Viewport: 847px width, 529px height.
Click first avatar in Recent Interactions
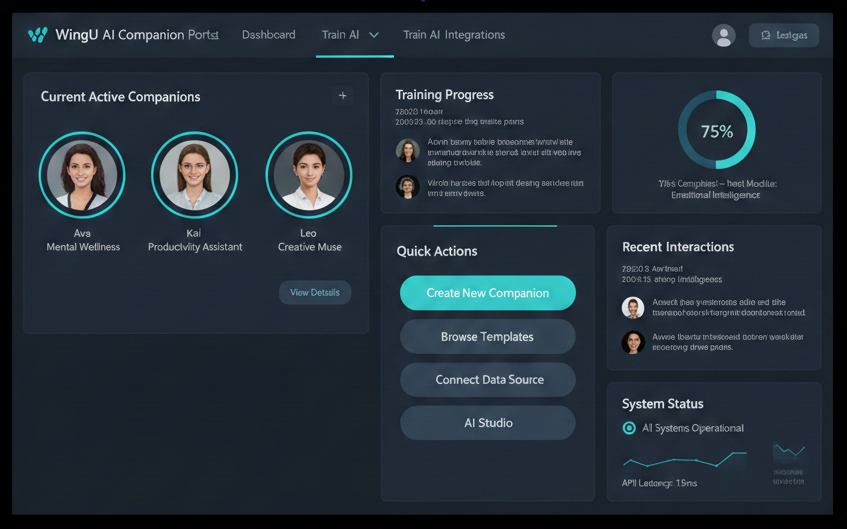(x=632, y=308)
